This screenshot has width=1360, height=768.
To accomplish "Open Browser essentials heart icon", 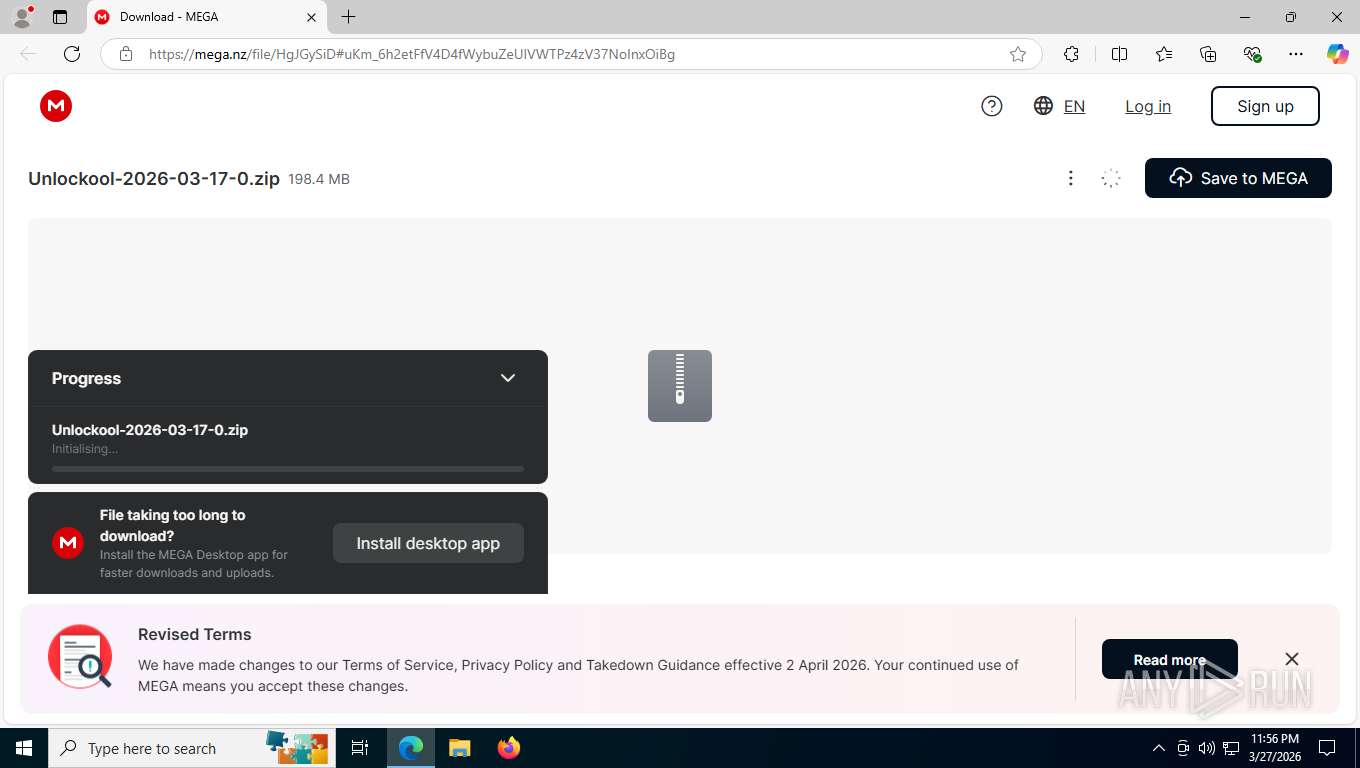I will tap(1252, 54).
